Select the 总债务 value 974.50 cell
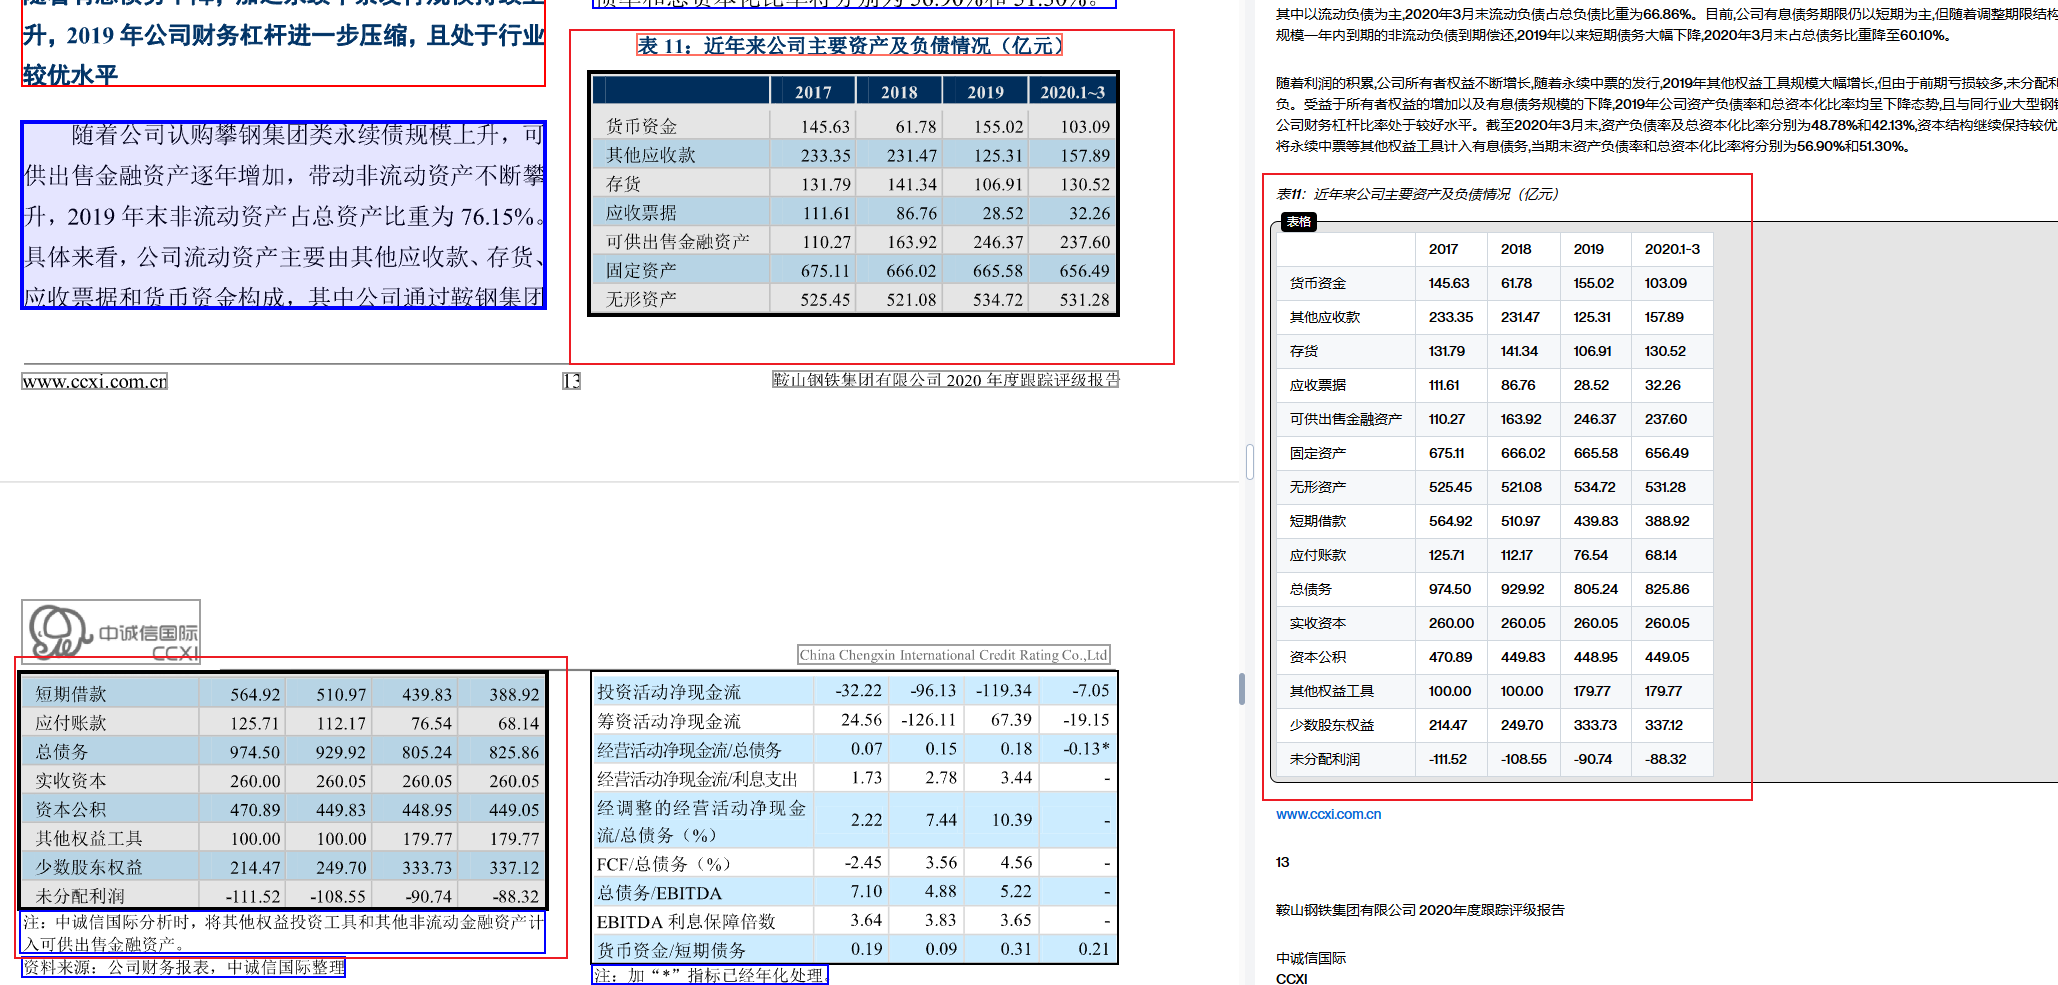 tap(1451, 589)
